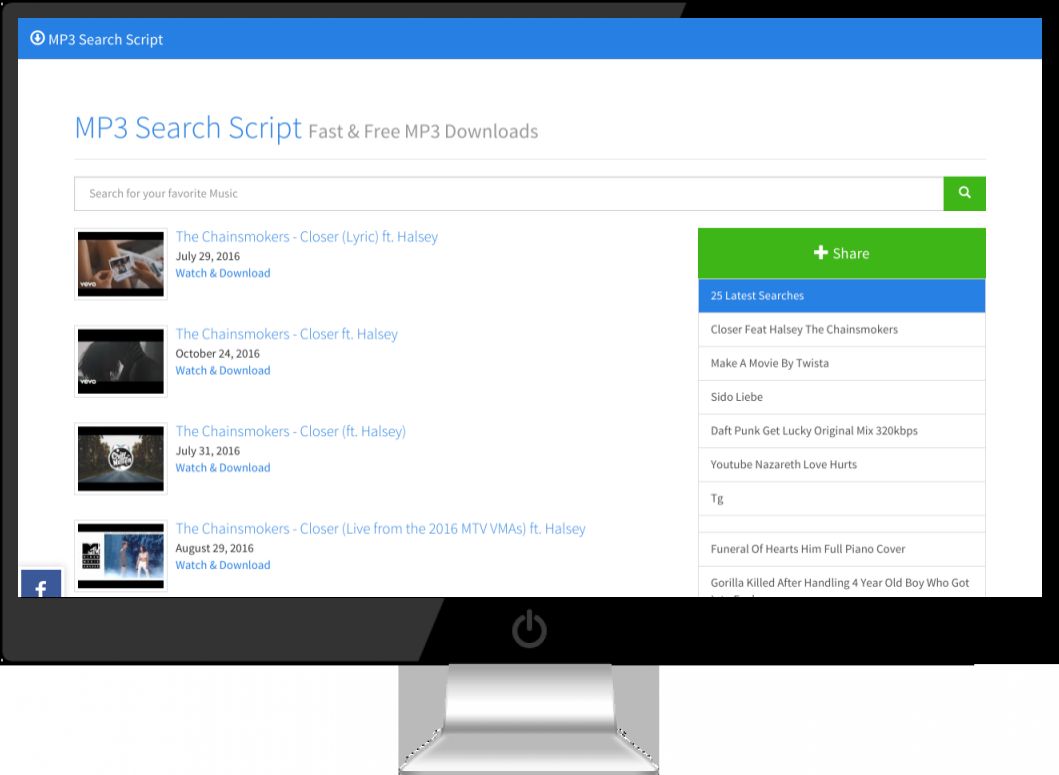Click the search input field

tap(500, 193)
